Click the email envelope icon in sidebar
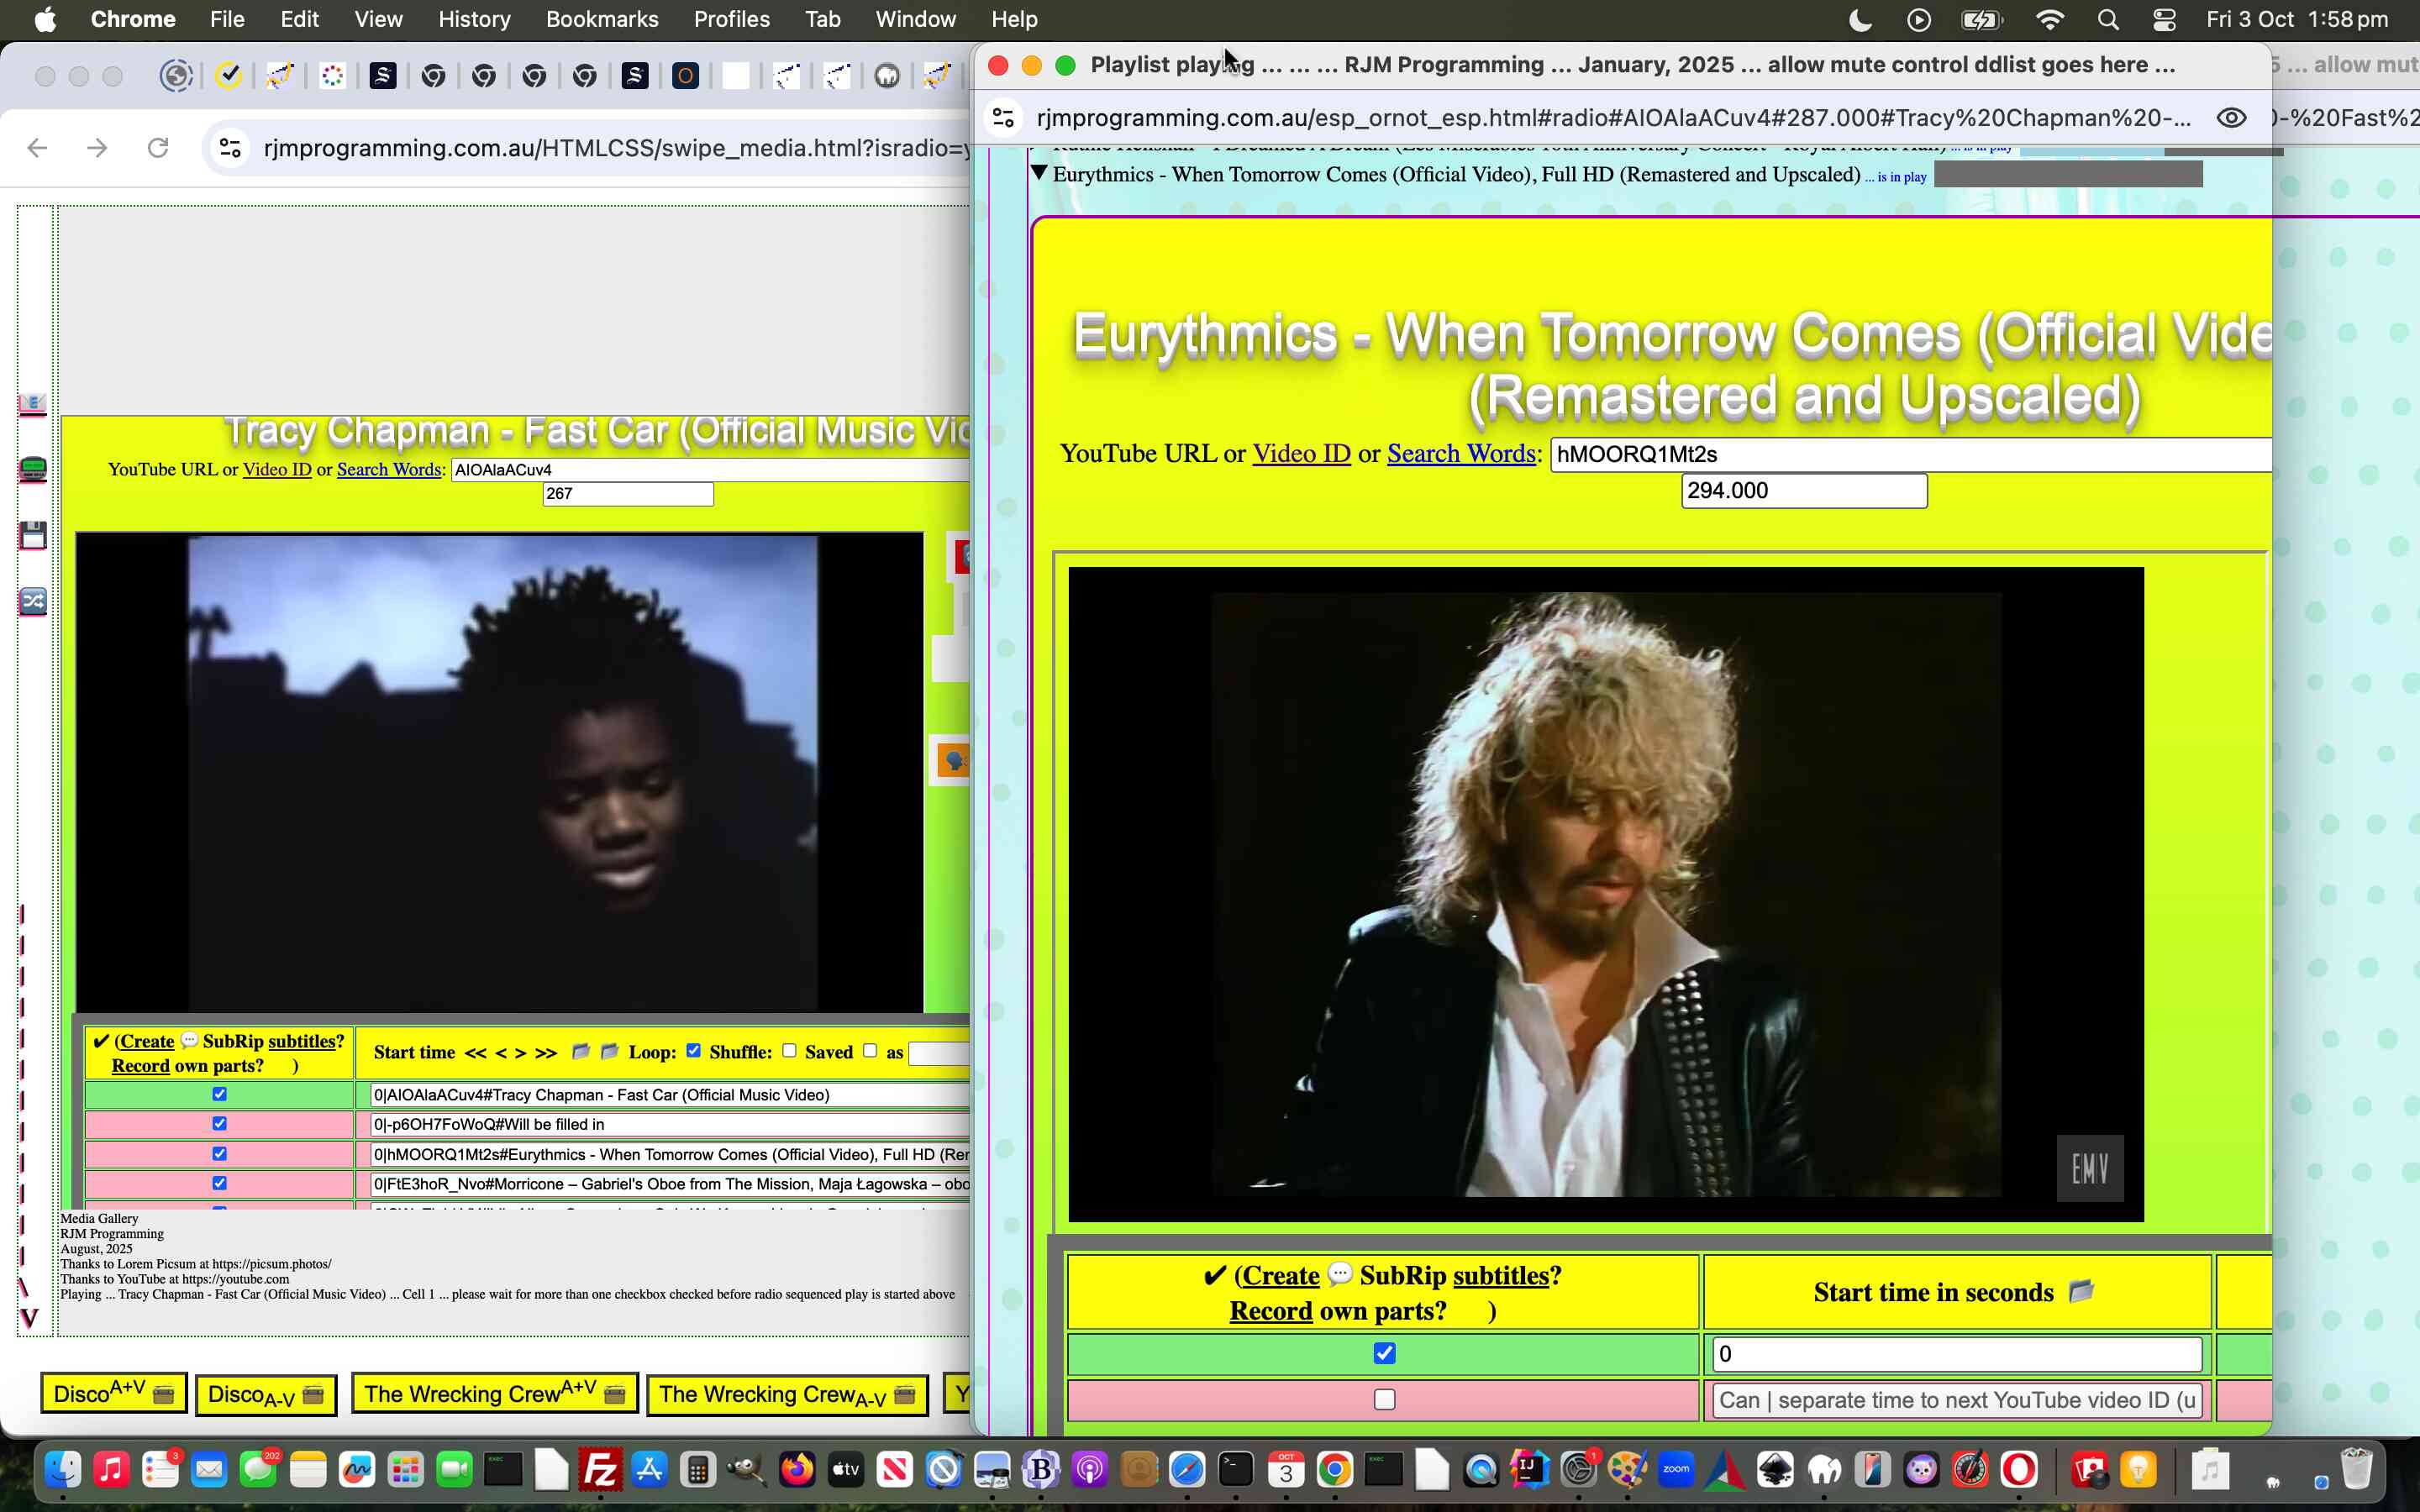The height and width of the screenshot is (1512, 2420). coord(33,404)
